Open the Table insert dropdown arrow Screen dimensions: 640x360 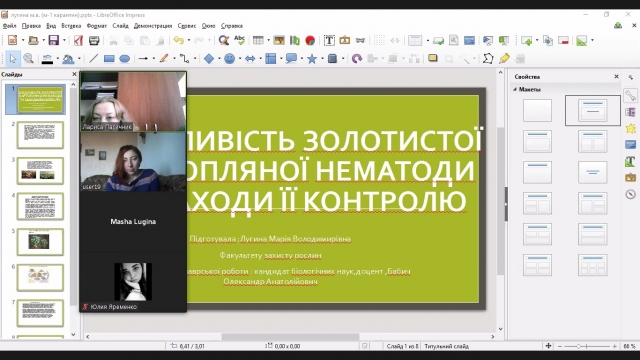tap(268, 40)
